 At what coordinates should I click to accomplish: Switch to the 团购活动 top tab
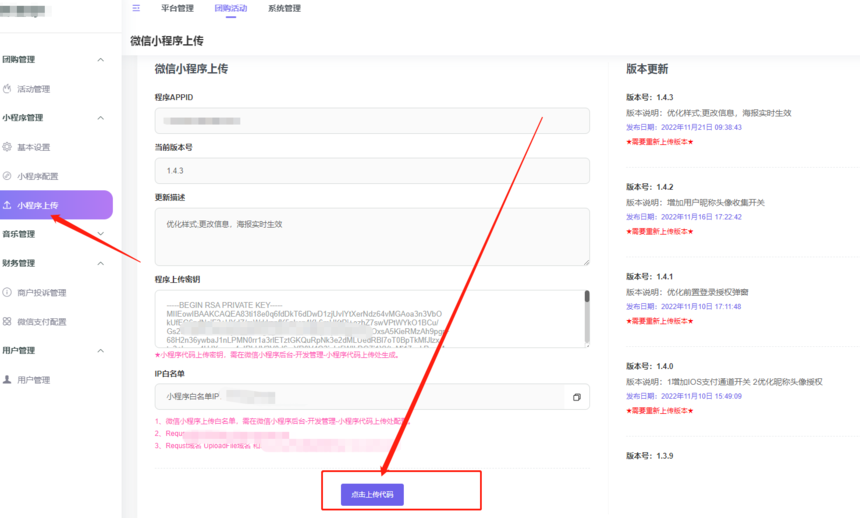click(231, 8)
